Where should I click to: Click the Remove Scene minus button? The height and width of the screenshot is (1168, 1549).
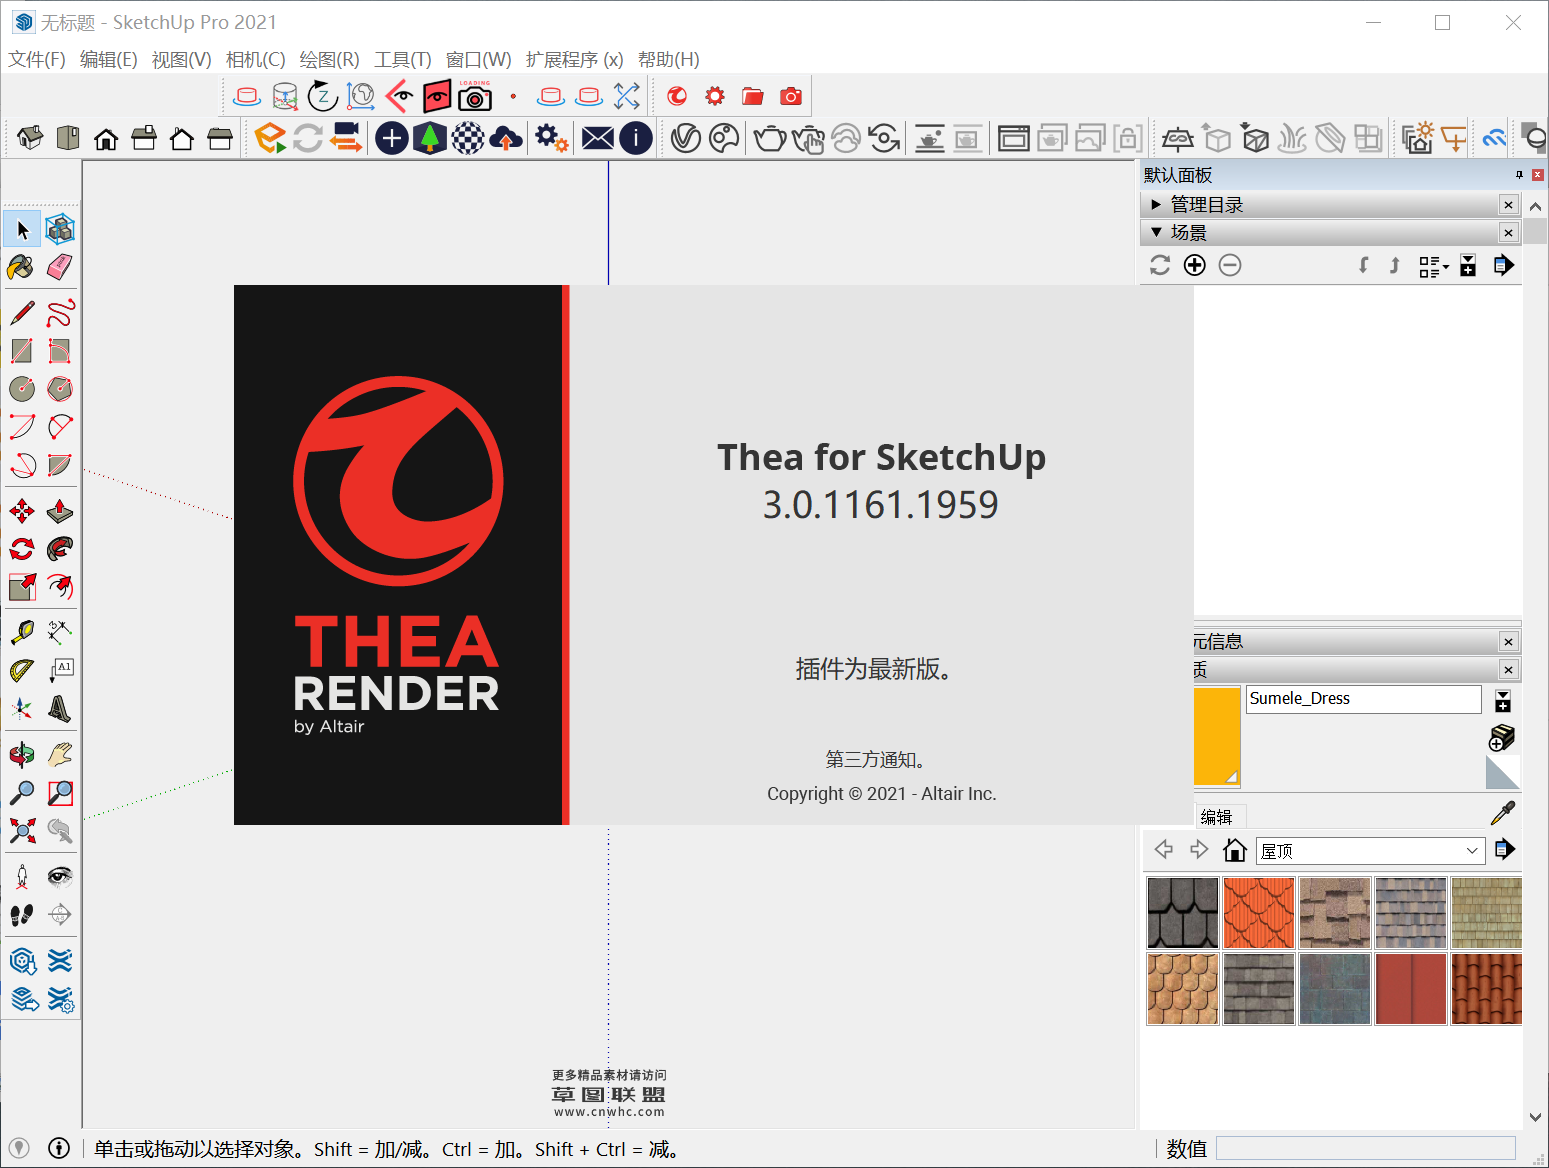[x=1230, y=265]
